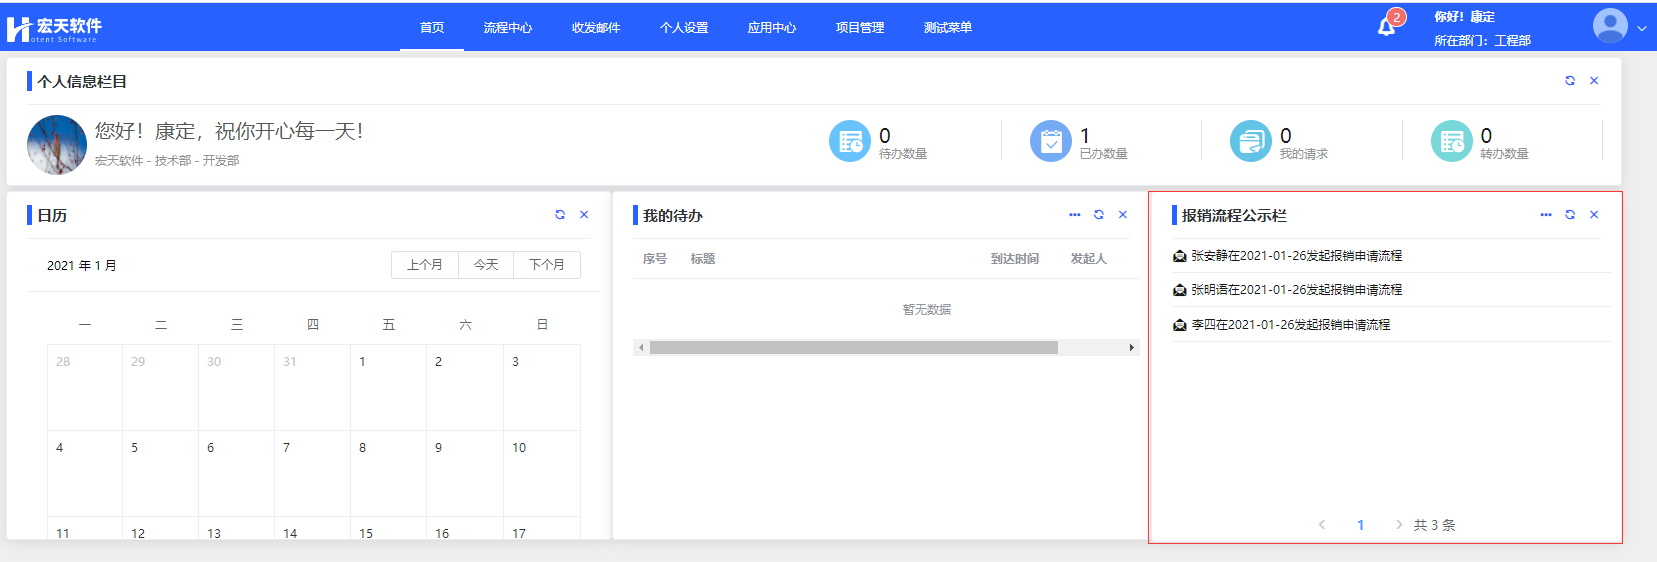This screenshot has width=1657, height=562.
Task: Open more options in 我的待办 panel
Action: tap(1074, 215)
